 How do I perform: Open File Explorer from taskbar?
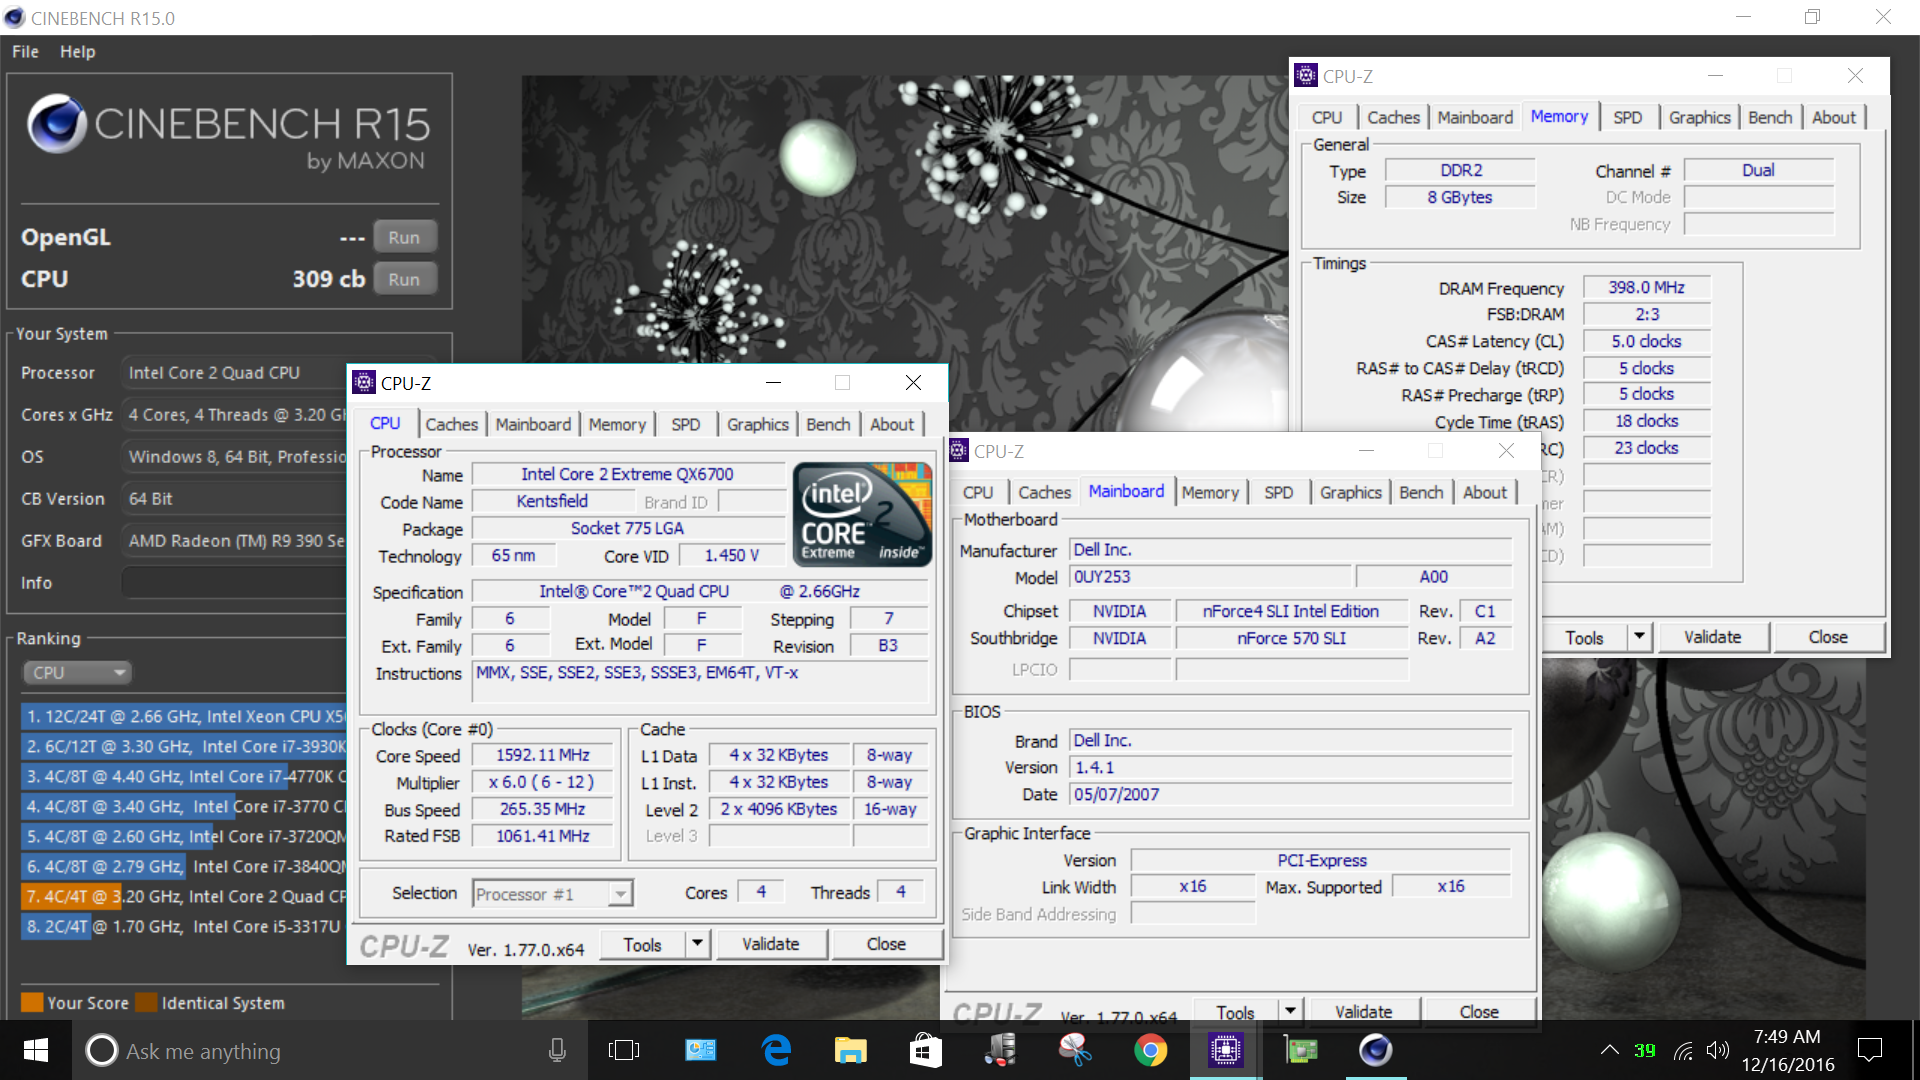(851, 1050)
